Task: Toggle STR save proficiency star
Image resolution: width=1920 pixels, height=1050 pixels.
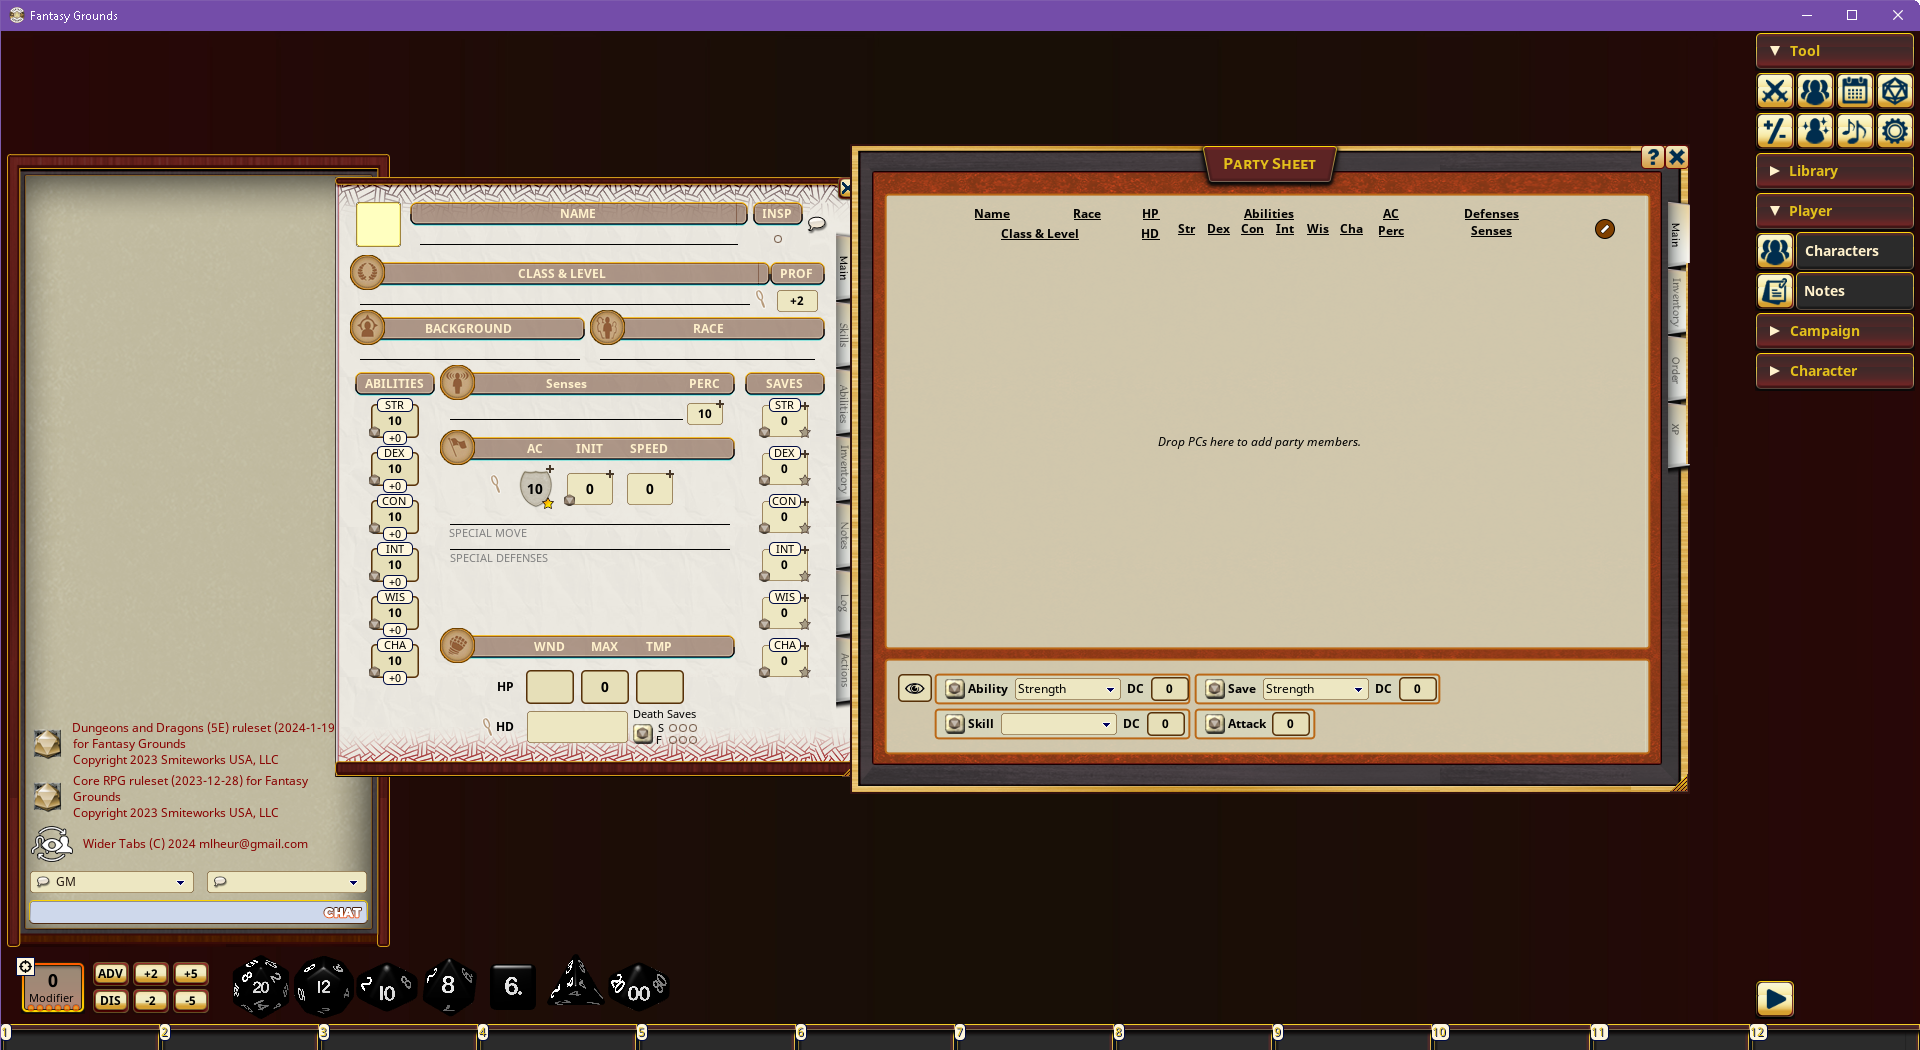Action: (x=805, y=432)
